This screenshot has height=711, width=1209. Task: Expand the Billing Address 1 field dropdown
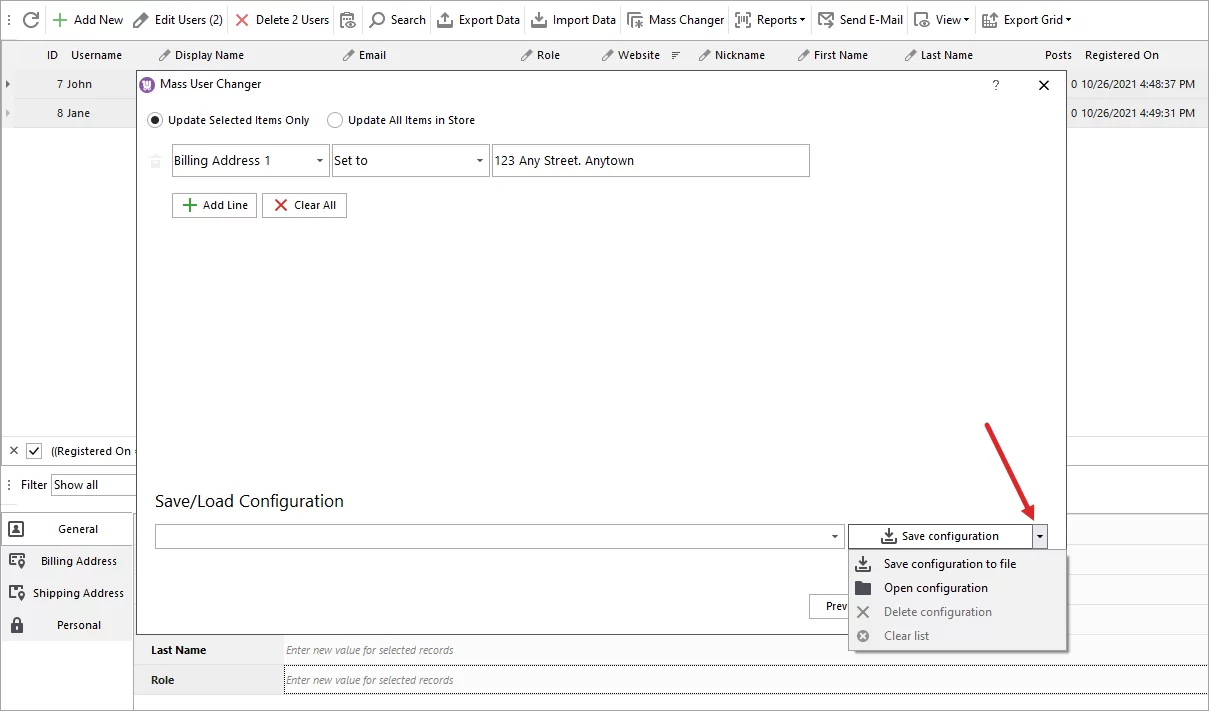[320, 160]
